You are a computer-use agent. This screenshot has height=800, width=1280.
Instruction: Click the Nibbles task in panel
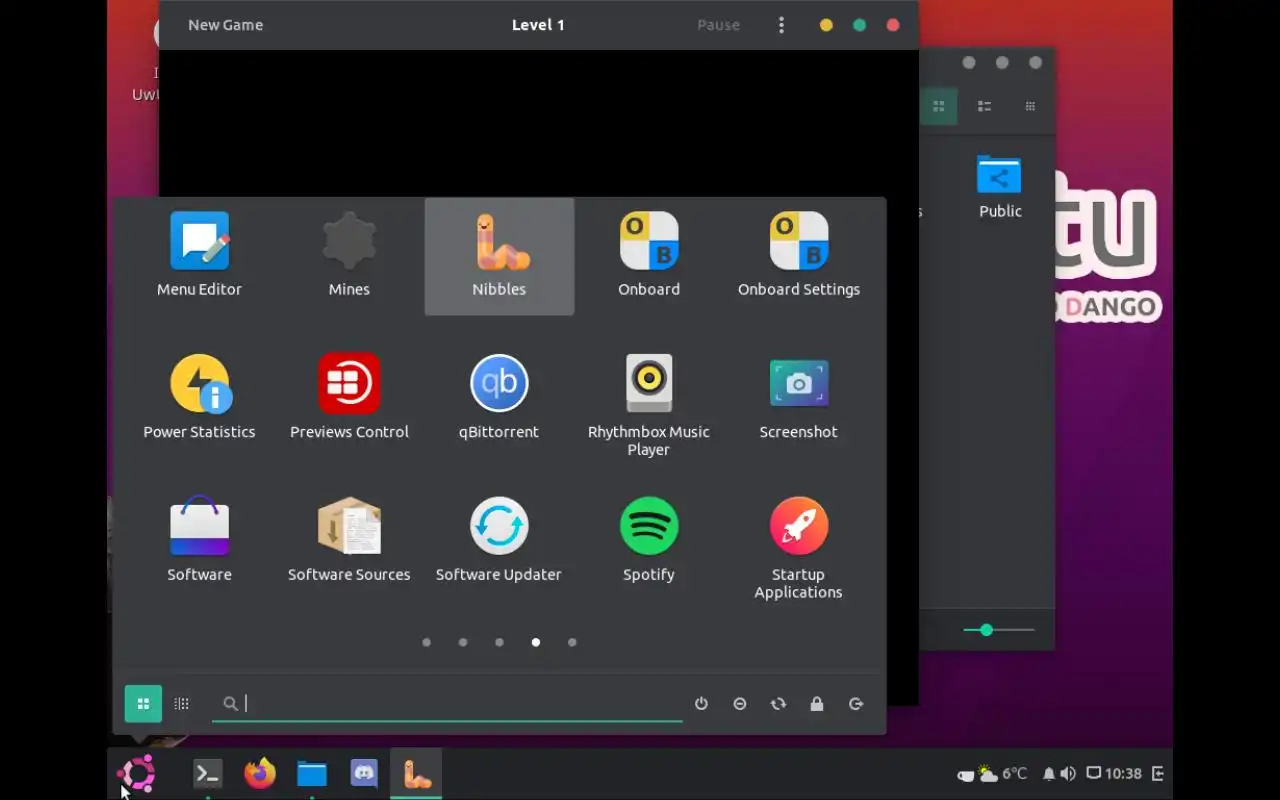[416, 773]
